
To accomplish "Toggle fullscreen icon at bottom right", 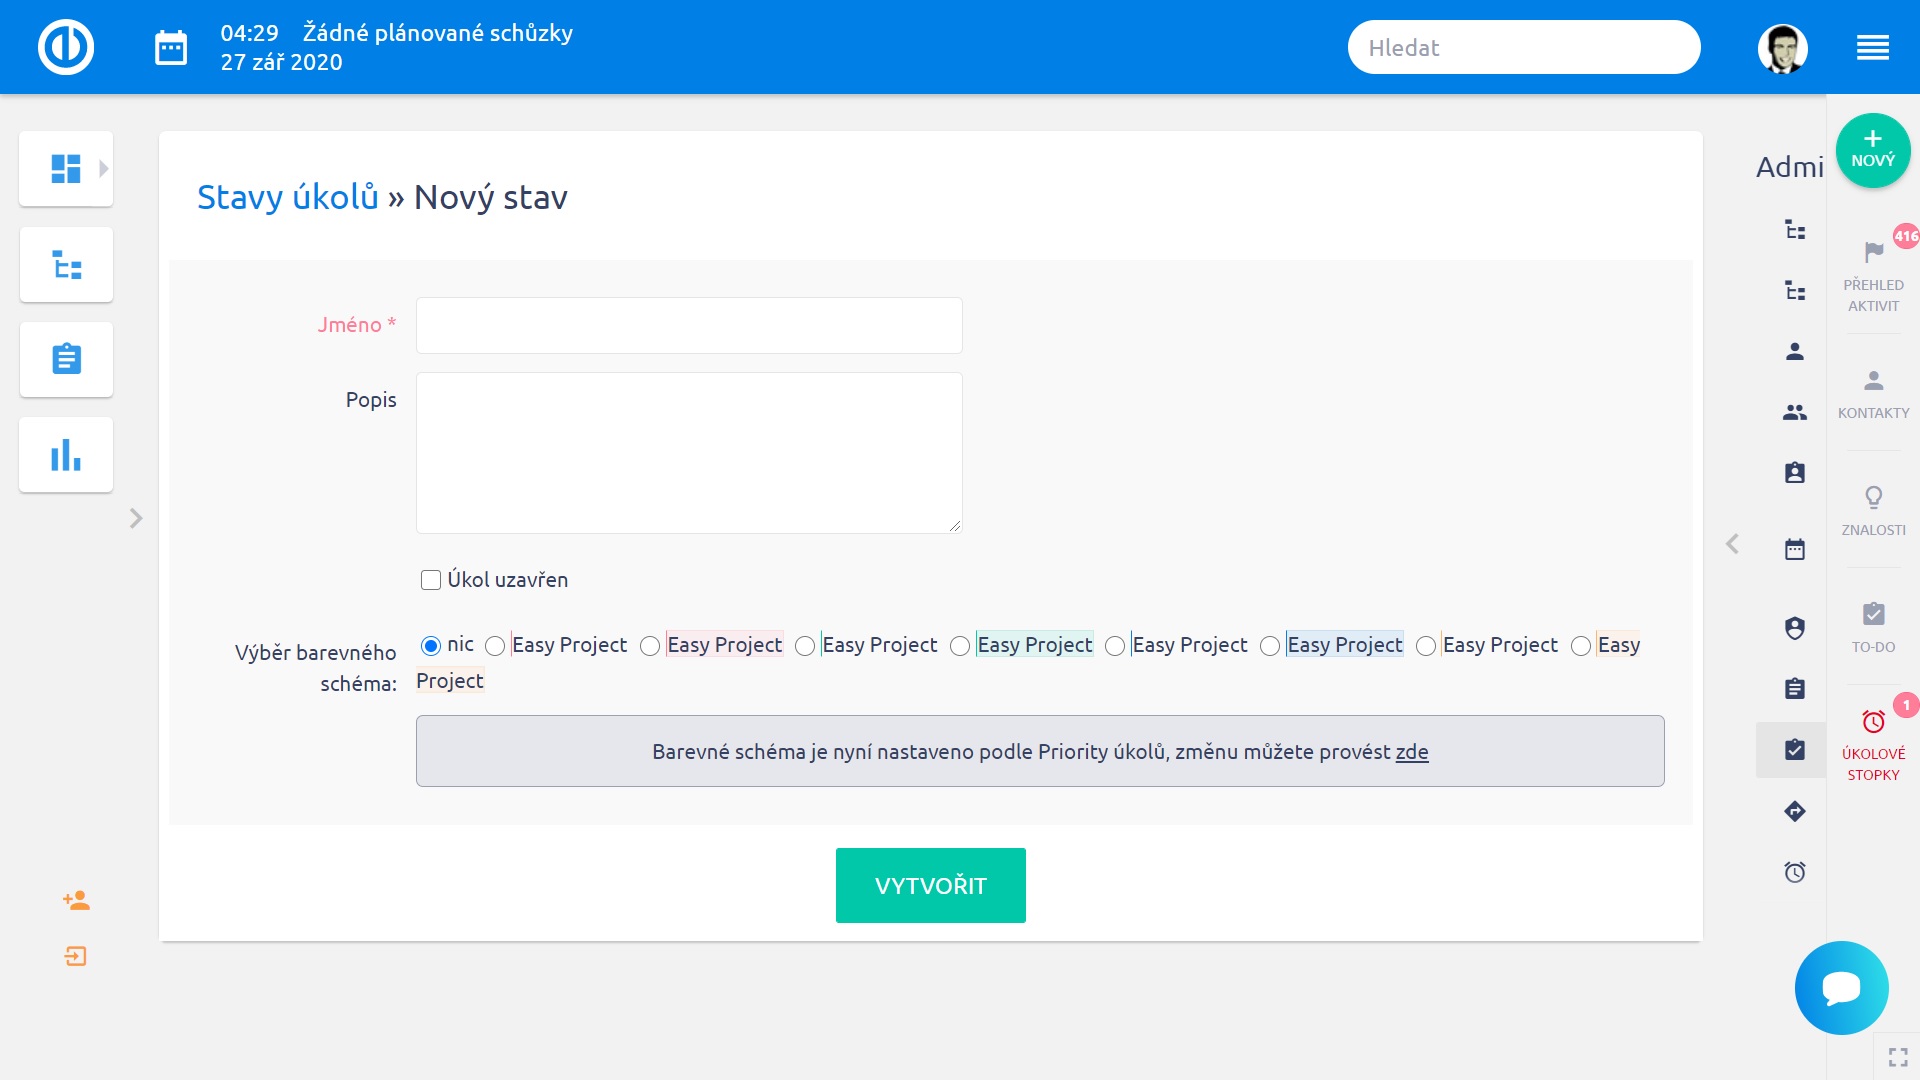I will click(1897, 1057).
